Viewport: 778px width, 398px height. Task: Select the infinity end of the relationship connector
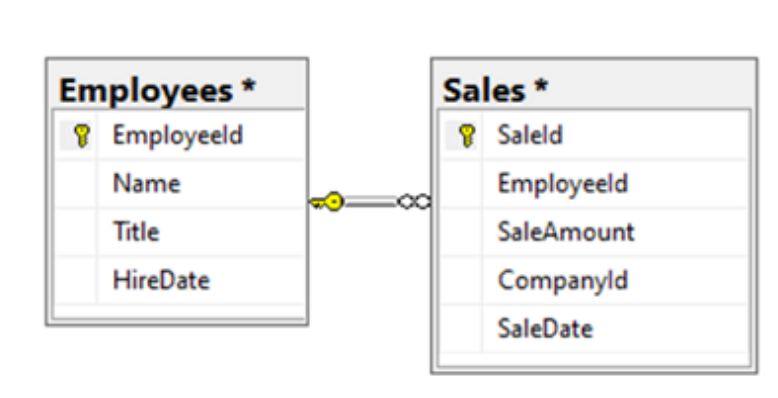(x=415, y=201)
